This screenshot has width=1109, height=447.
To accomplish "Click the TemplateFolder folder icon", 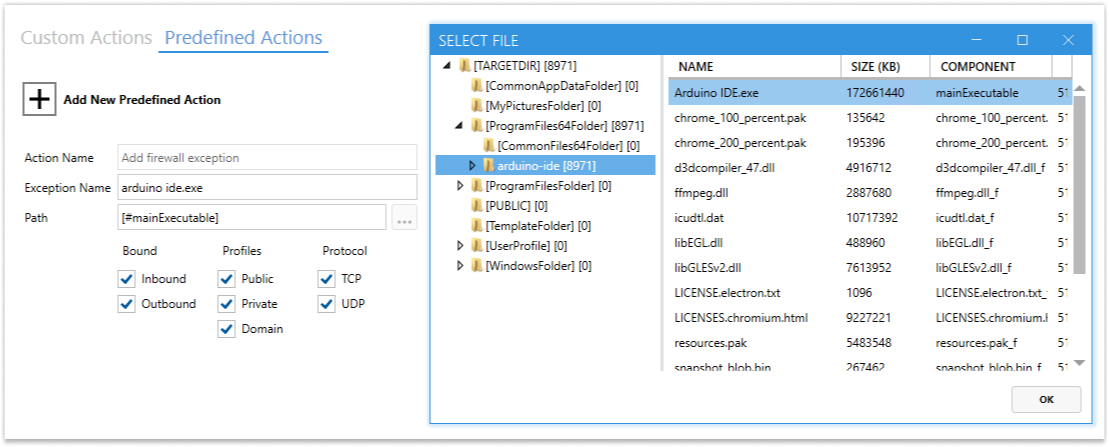I will [477, 226].
